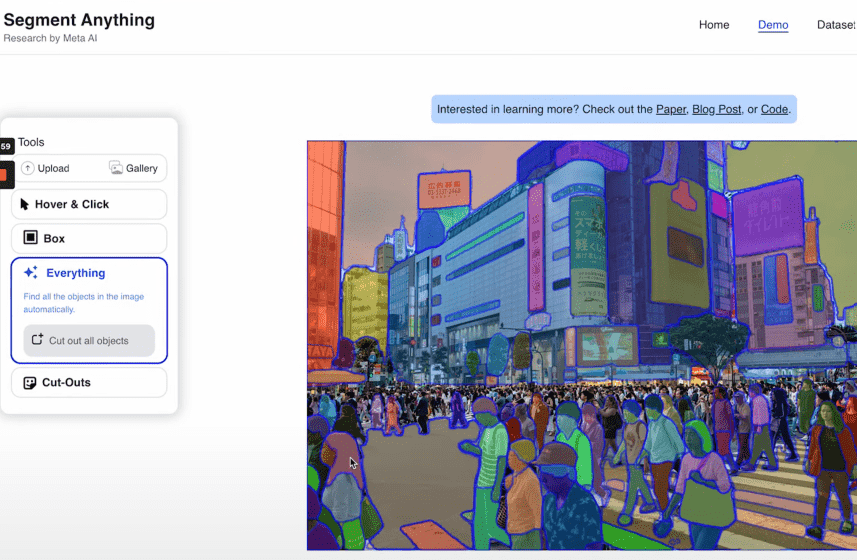Click the Everything sparkle icon
The height and width of the screenshot is (560, 857).
tap(31, 272)
